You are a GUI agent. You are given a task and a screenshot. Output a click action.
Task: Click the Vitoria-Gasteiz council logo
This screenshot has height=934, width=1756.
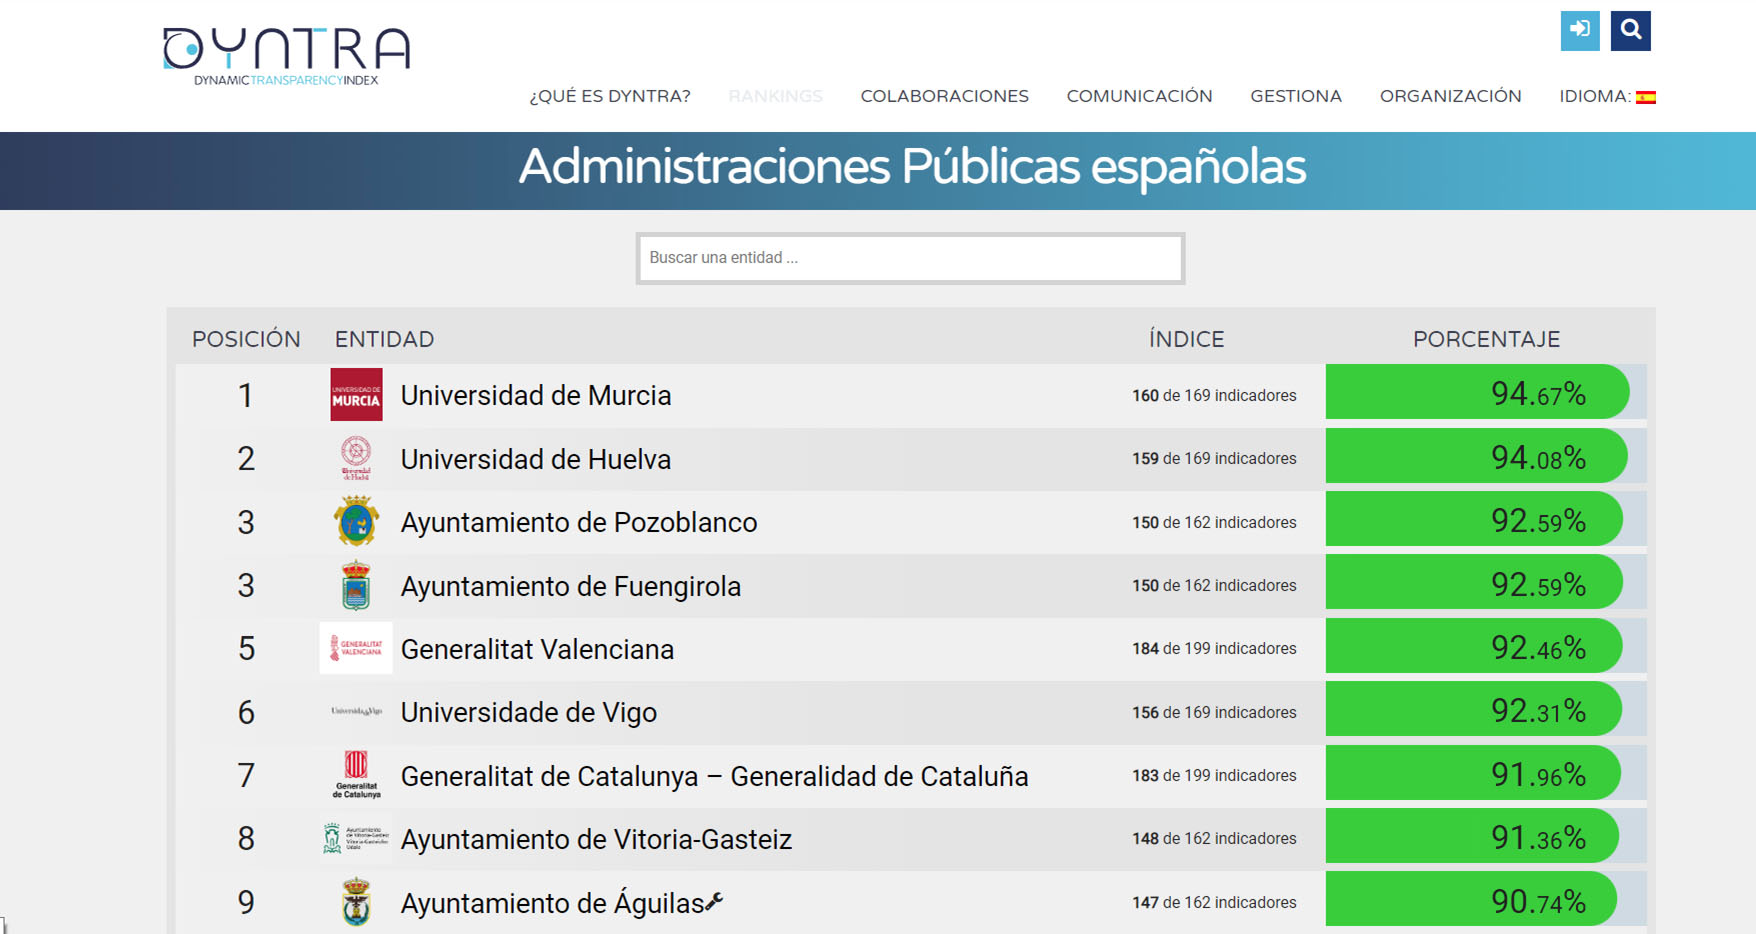click(356, 838)
